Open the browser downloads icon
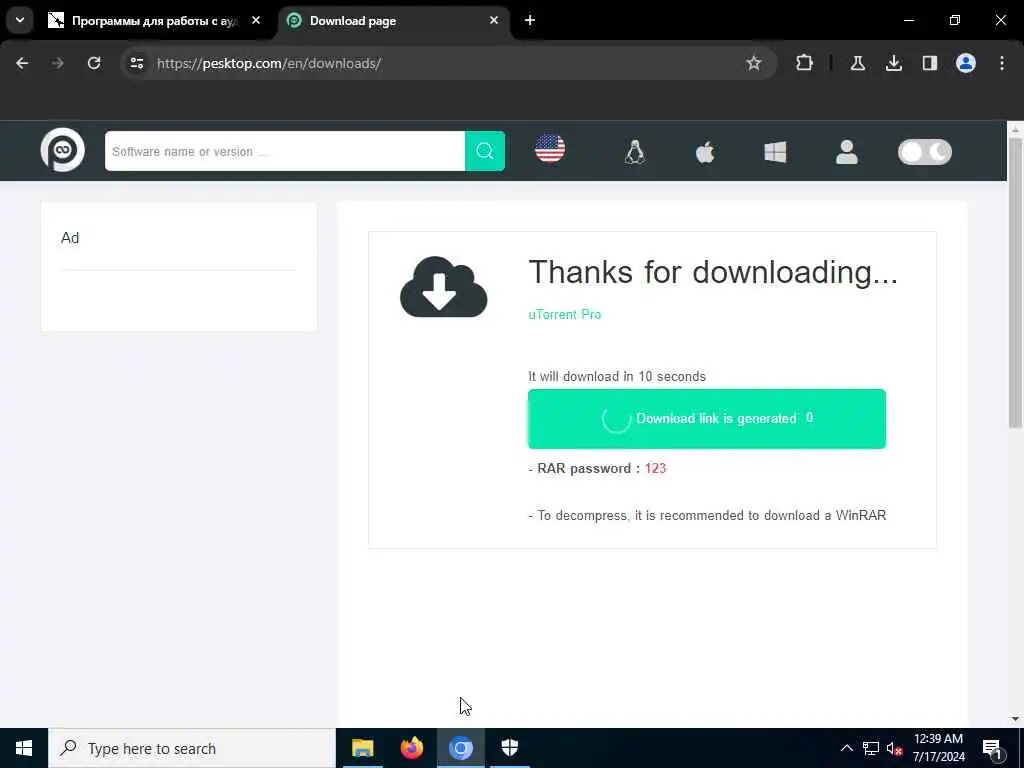The height and width of the screenshot is (768, 1024). point(893,63)
